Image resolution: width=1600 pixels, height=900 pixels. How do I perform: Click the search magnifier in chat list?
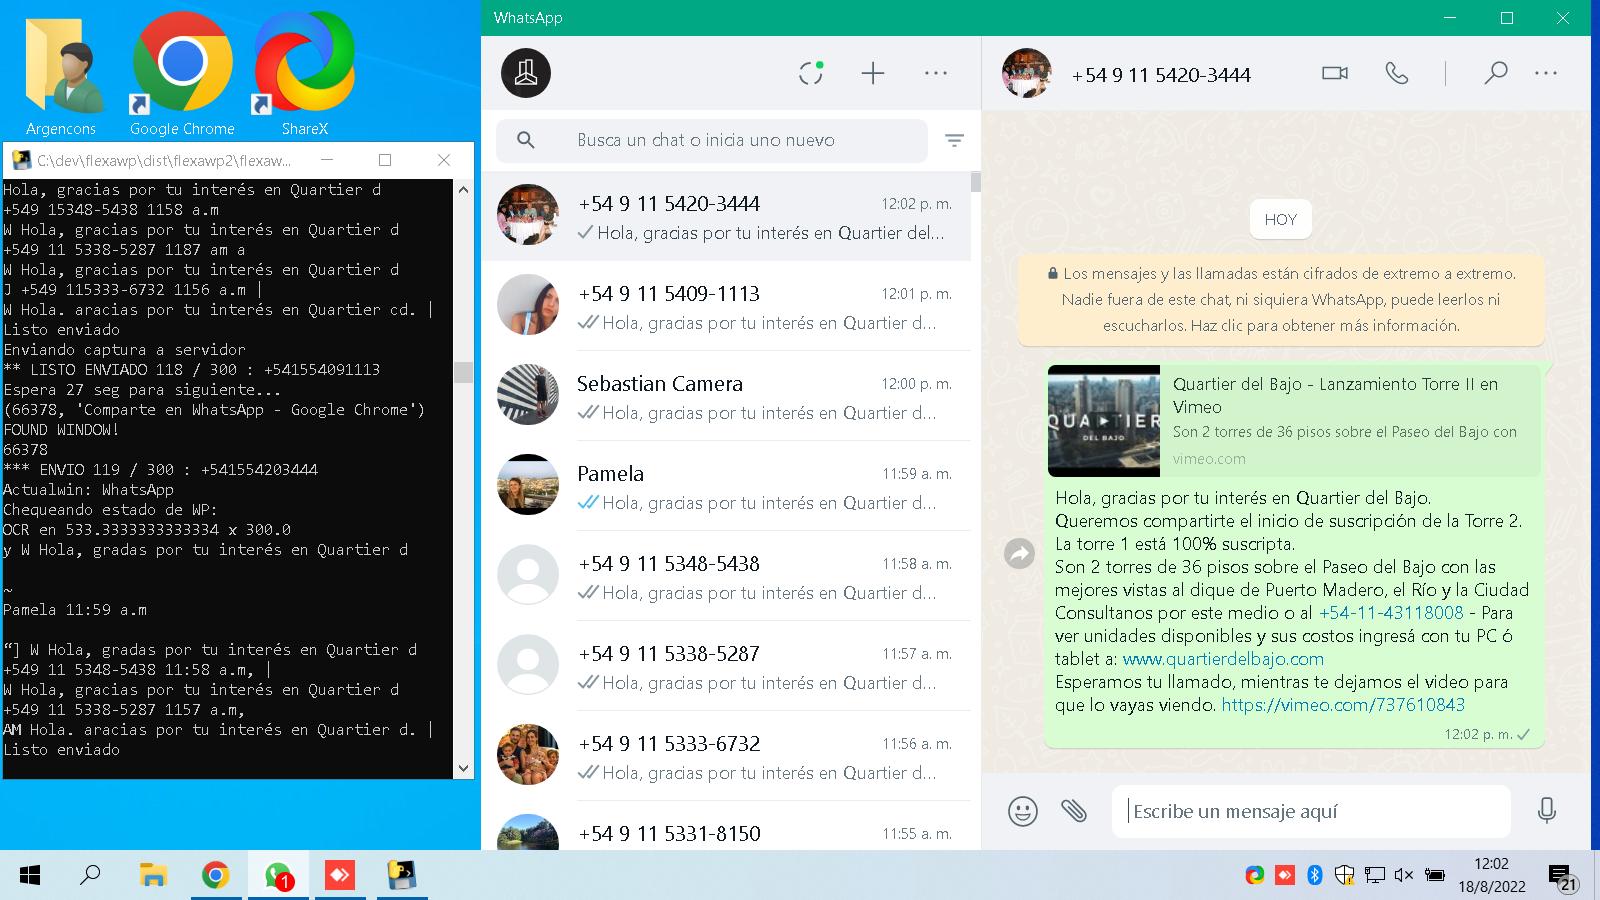[x=526, y=140]
